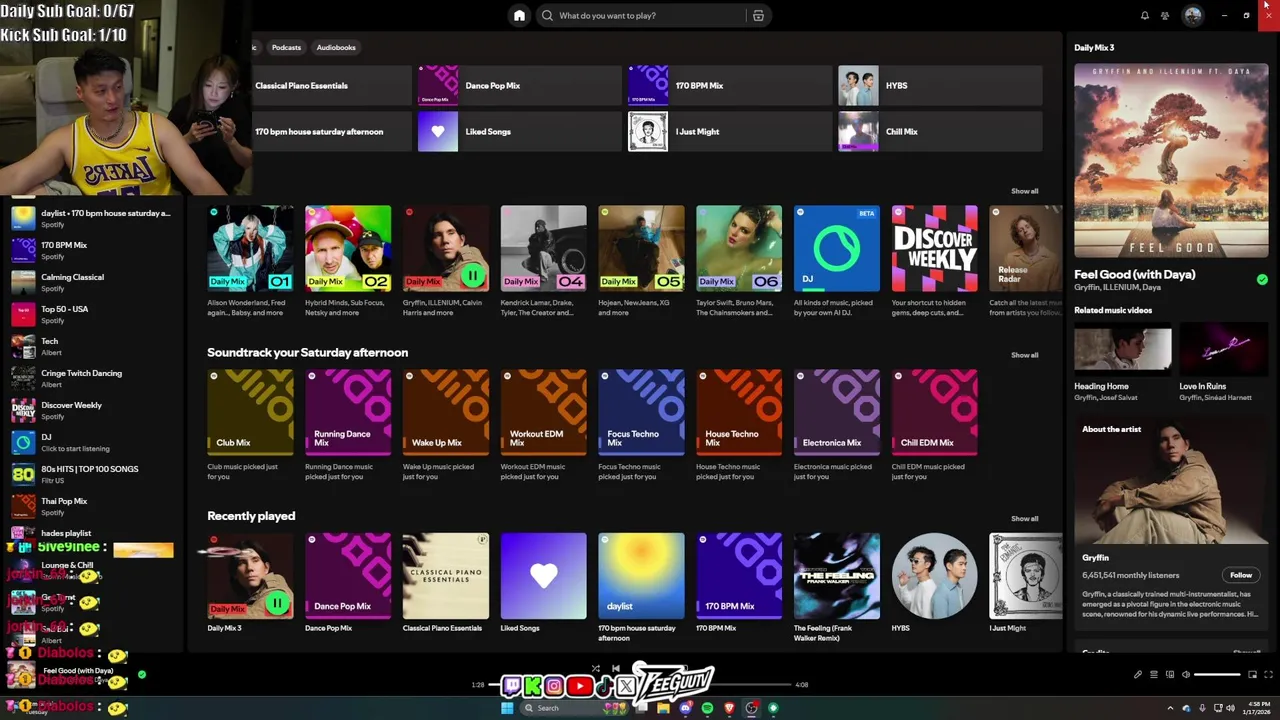Open Chill EDM Mix card
1280x720 pixels.
click(x=935, y=425)
